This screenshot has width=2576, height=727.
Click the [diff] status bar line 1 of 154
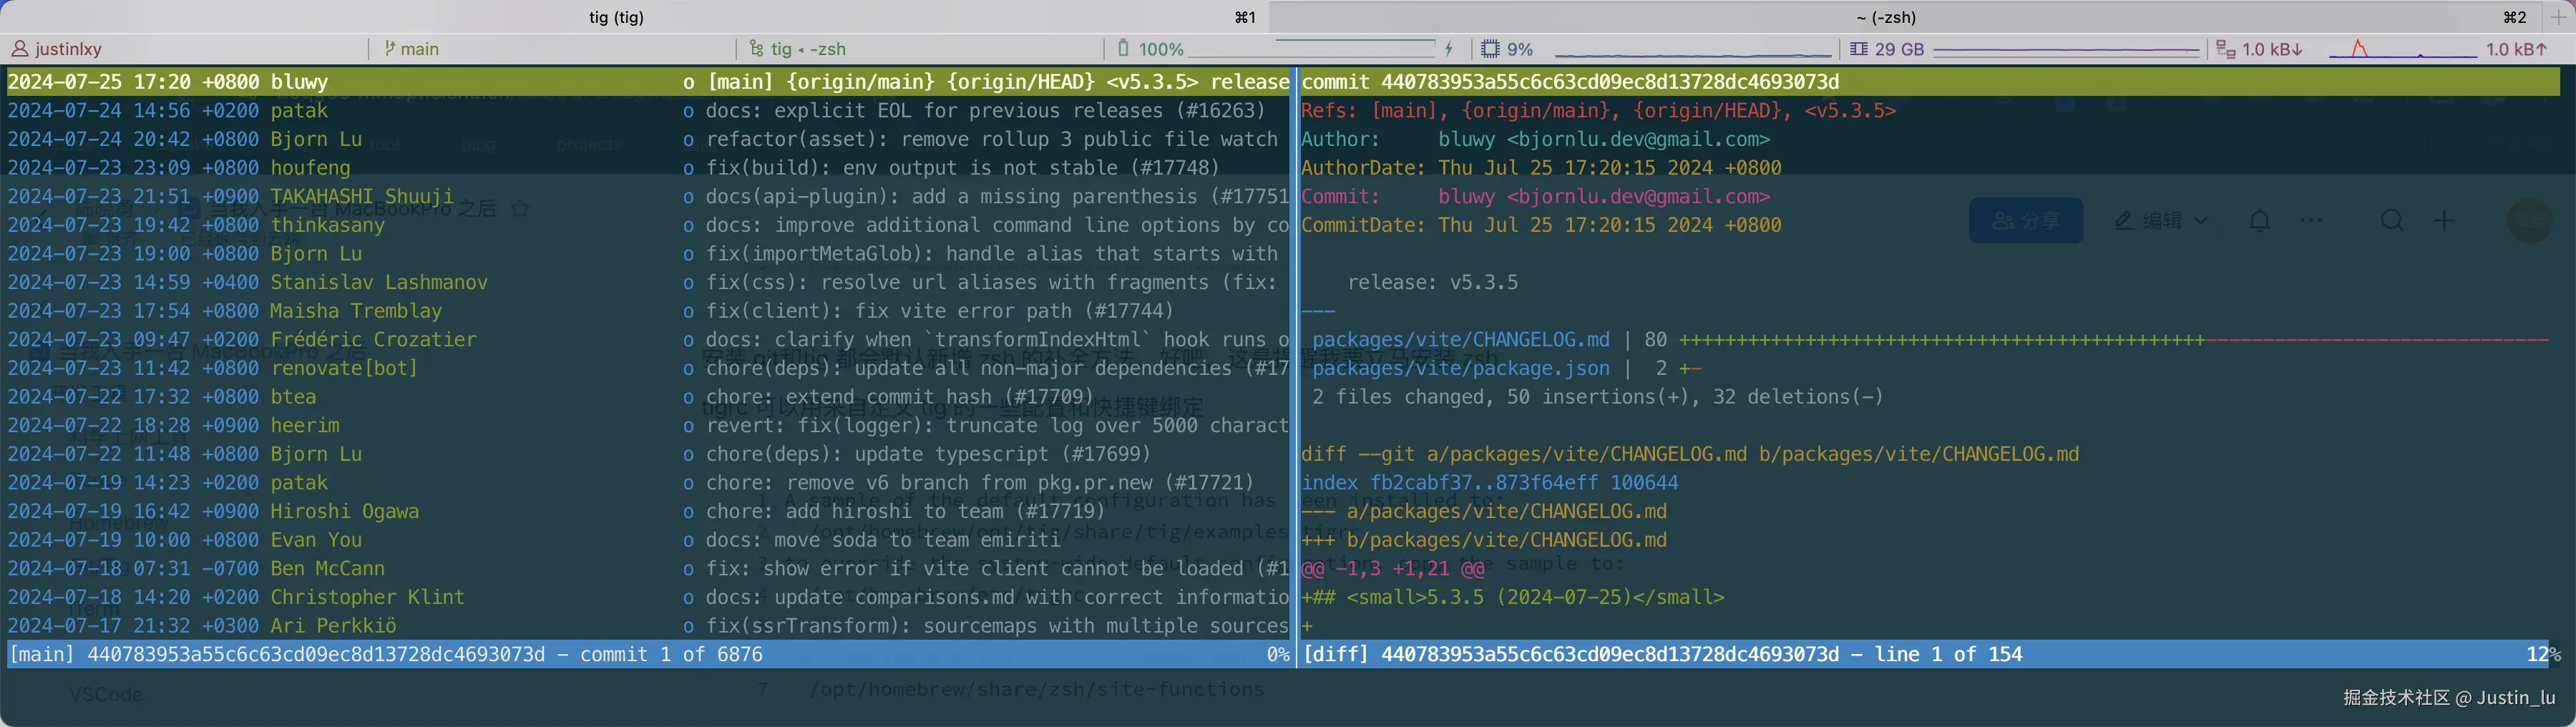[x=1930, y=654]
